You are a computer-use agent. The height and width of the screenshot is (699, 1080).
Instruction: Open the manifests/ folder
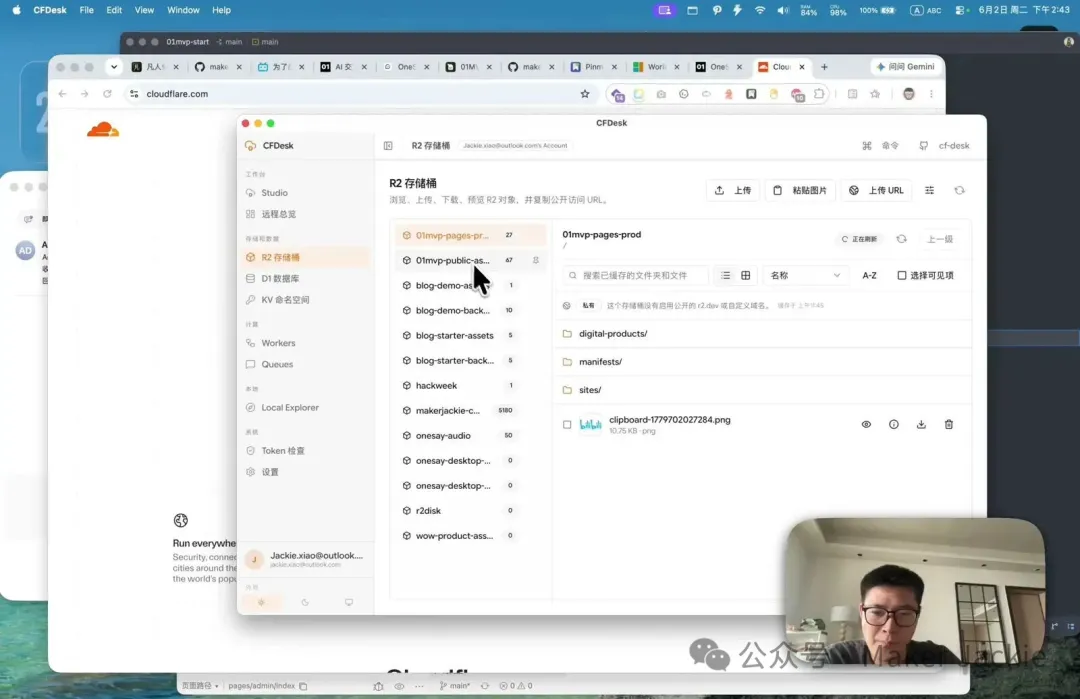pos(763,362)
